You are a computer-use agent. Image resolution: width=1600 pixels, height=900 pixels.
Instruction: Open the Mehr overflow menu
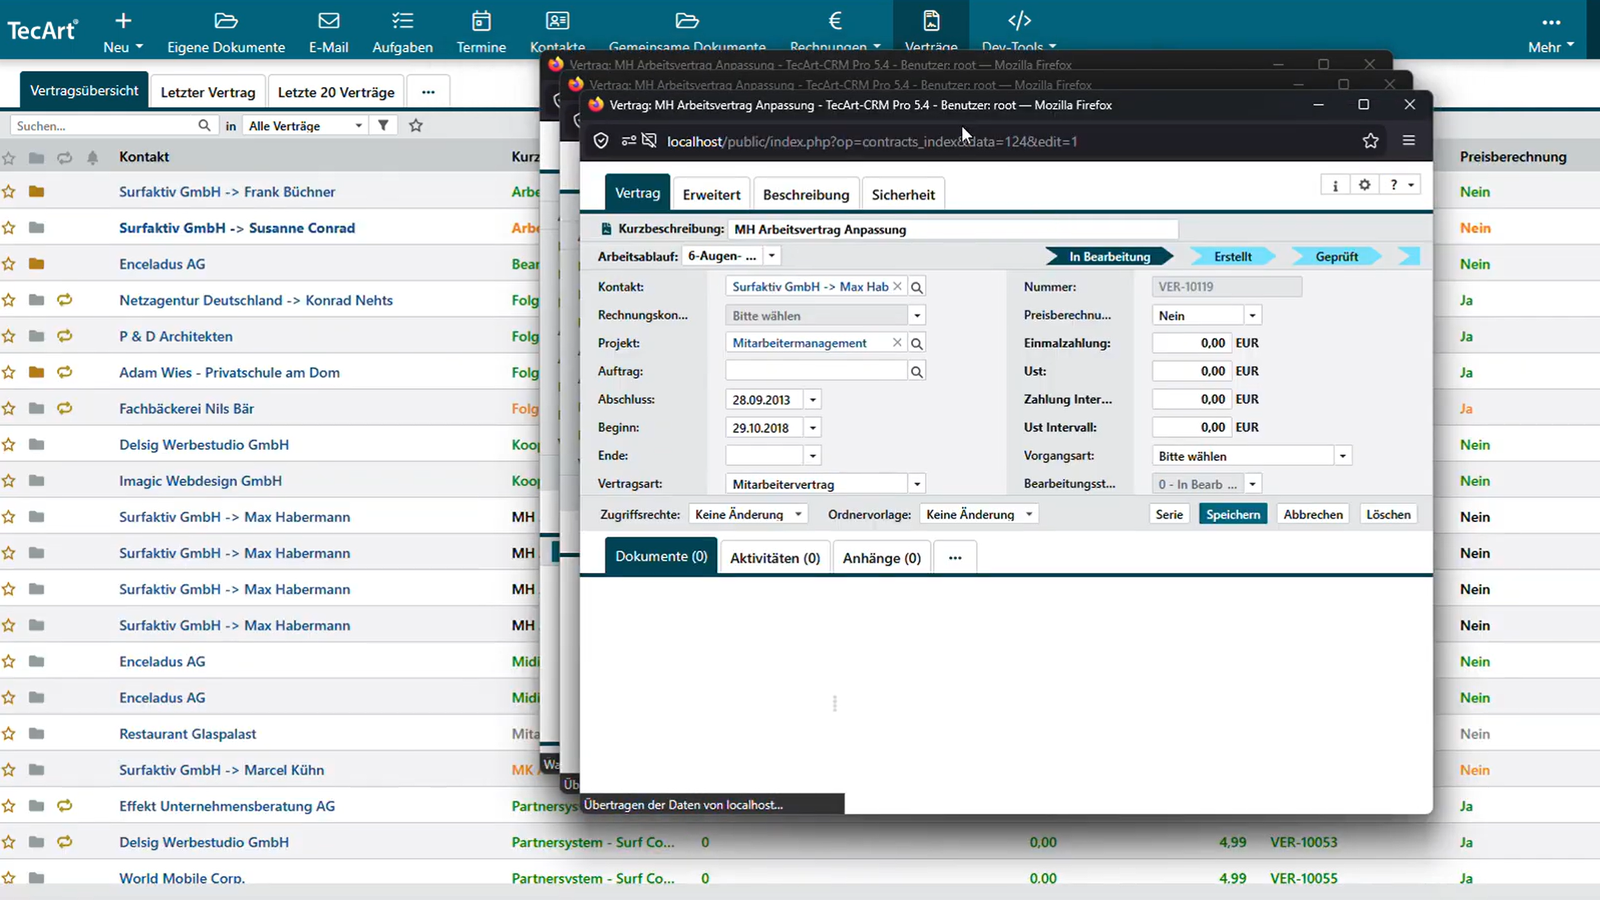[1551, 33]
